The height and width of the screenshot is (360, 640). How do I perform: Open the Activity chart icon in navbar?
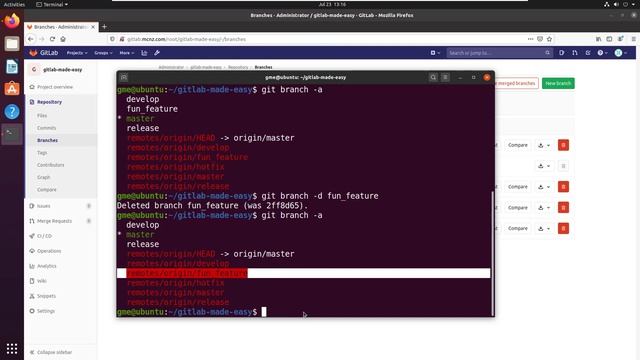coord(144,53)
